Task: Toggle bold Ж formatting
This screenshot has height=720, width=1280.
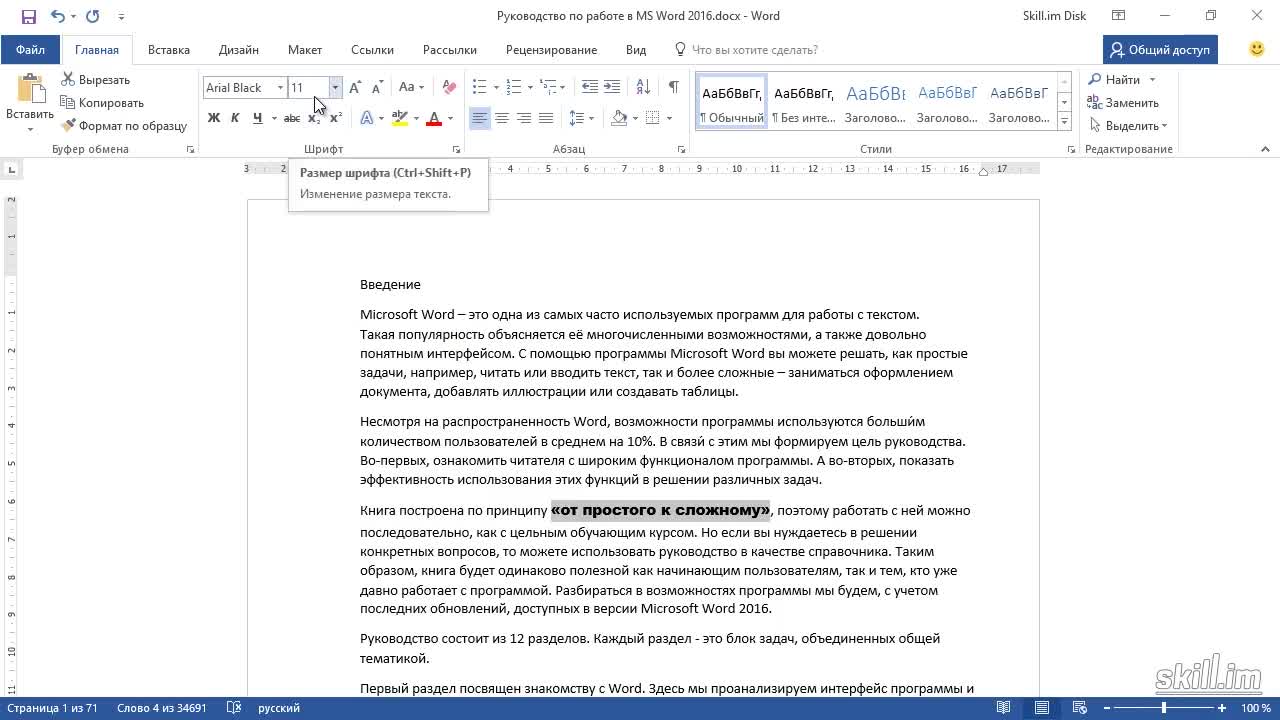Action: [213, 118]
